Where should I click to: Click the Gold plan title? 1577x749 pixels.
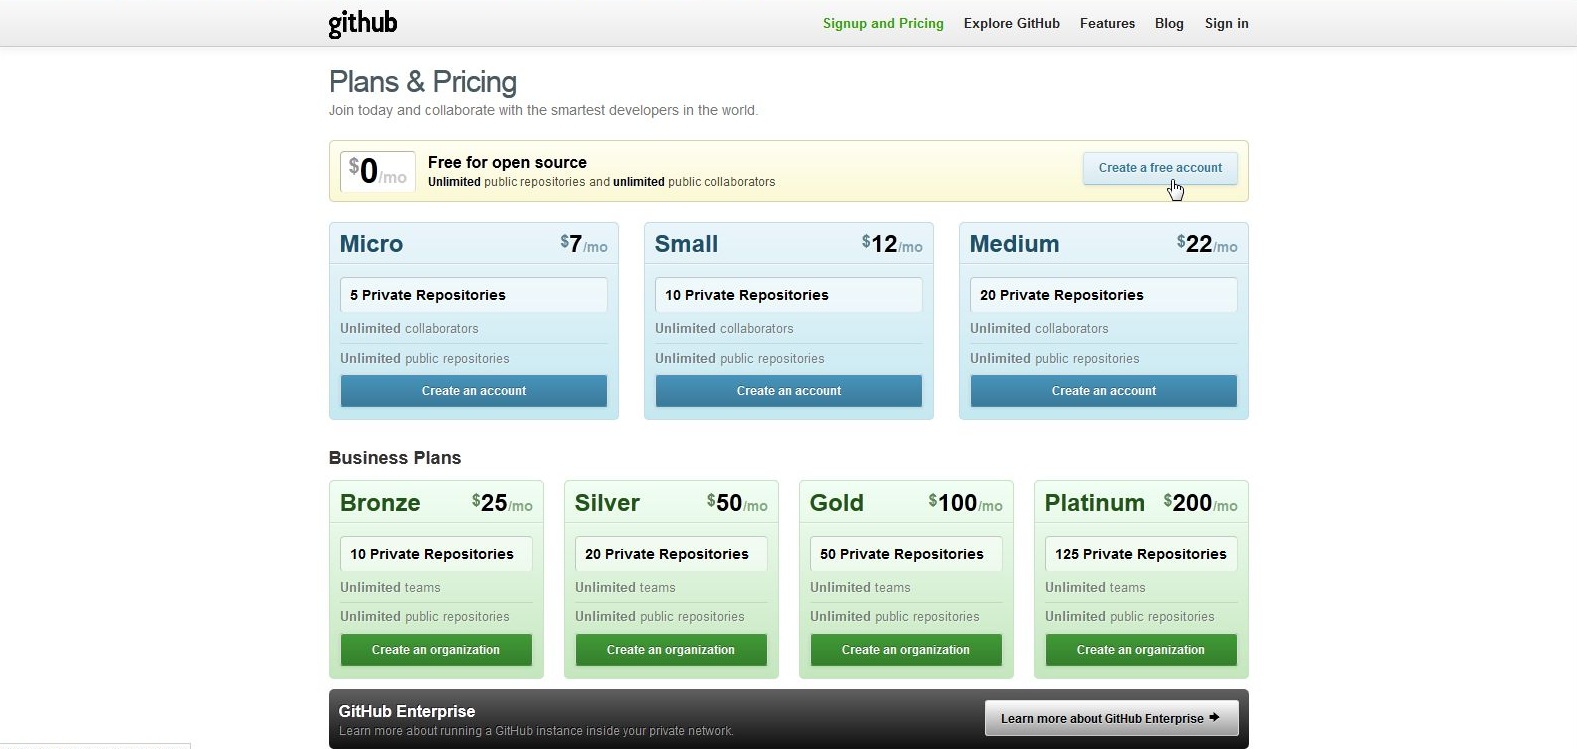pos(837,503)
